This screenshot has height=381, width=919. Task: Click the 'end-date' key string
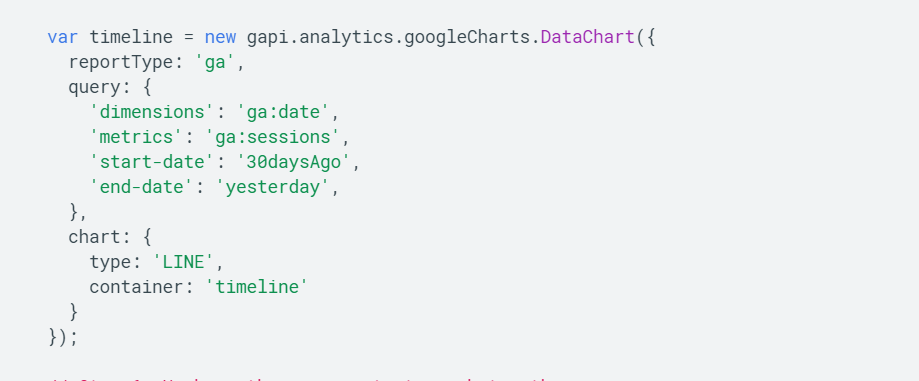pyautogui.click(x=142, y=187)
